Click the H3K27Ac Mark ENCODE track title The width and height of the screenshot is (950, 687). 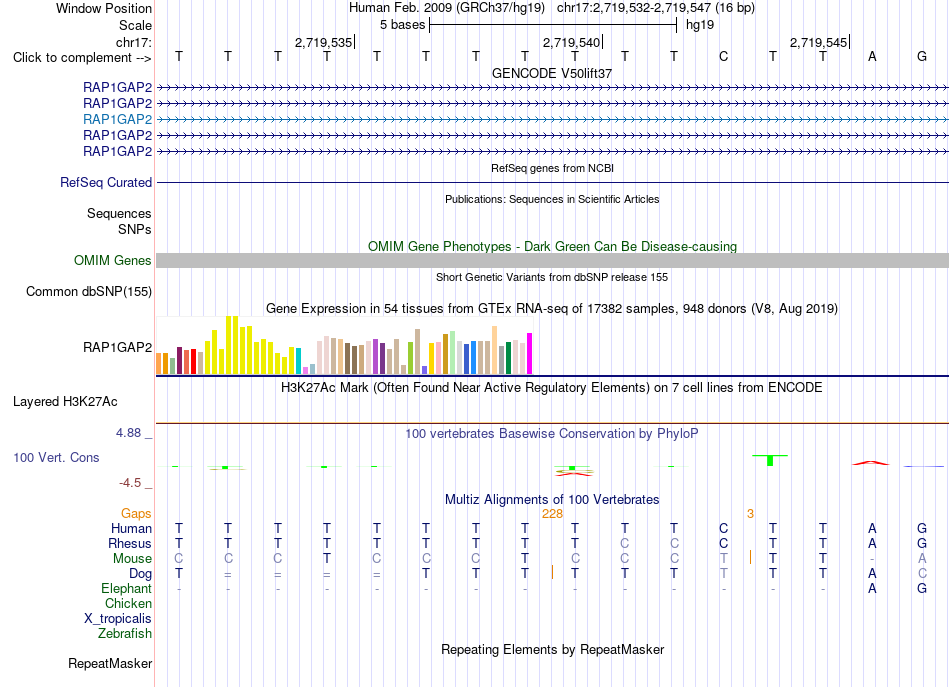pos(552,388)
